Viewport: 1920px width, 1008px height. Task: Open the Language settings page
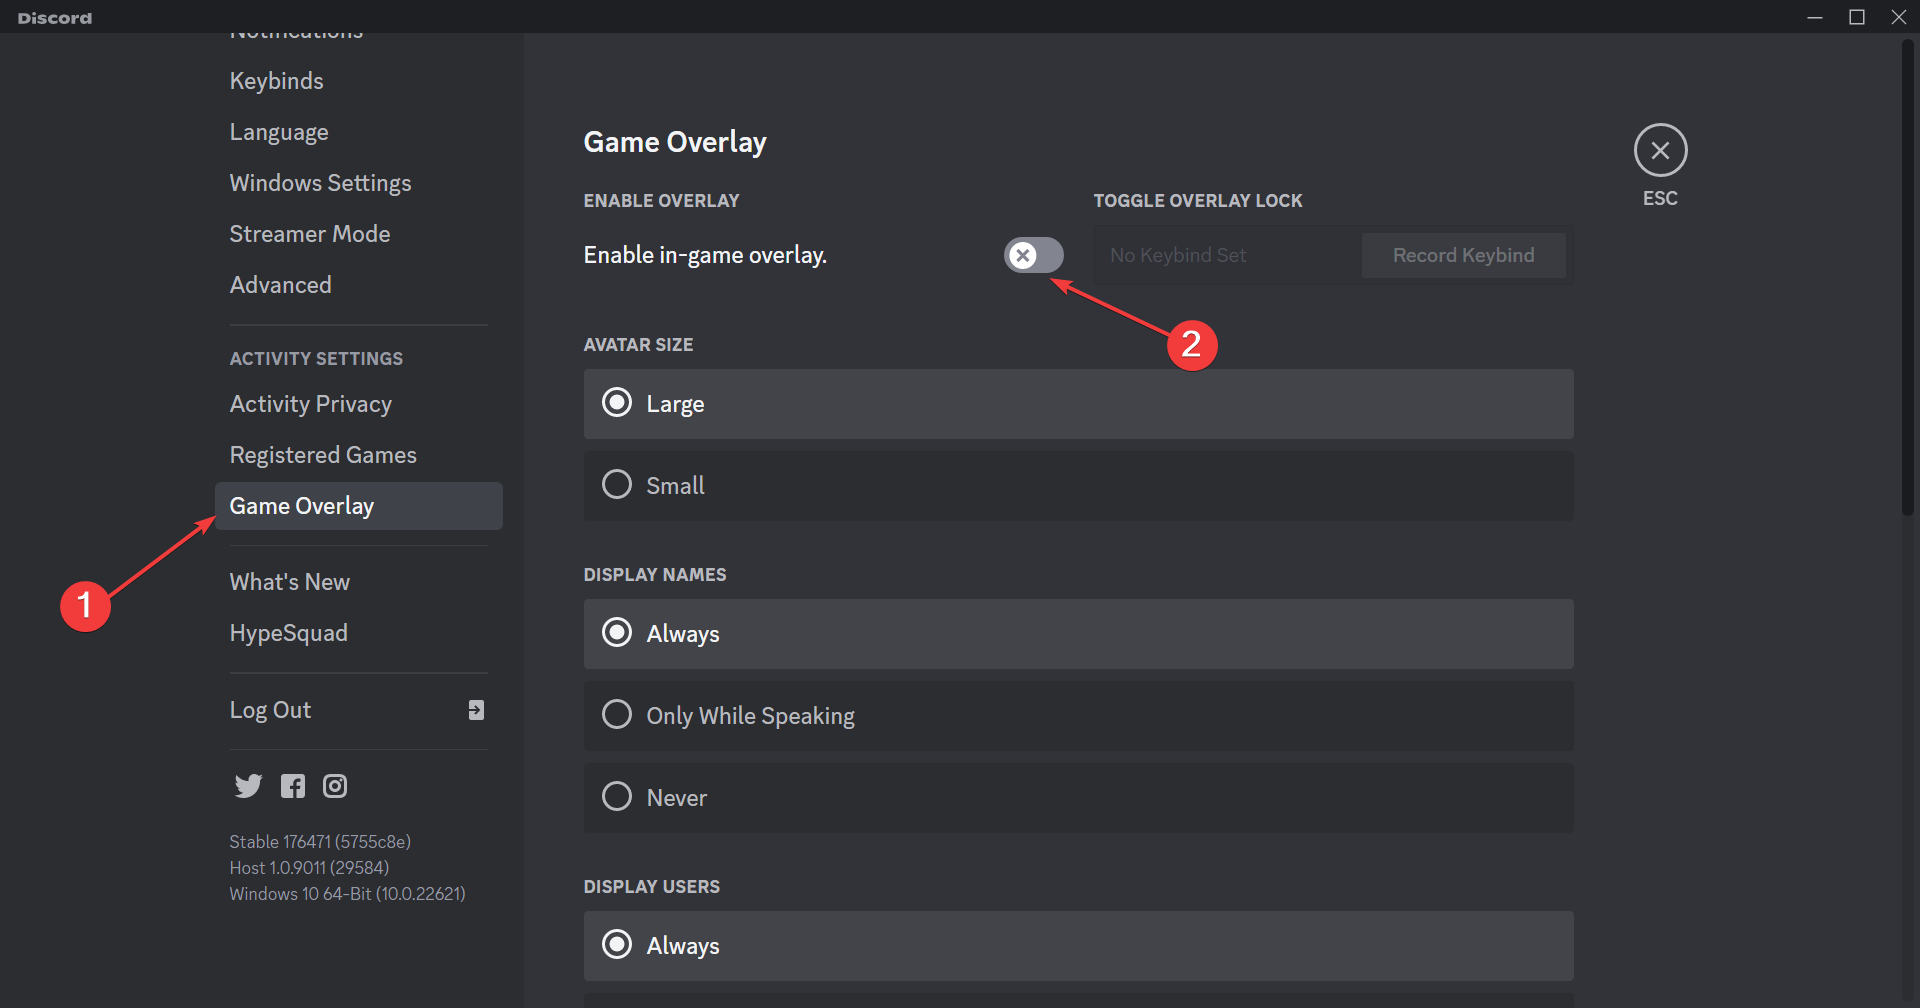358,132
